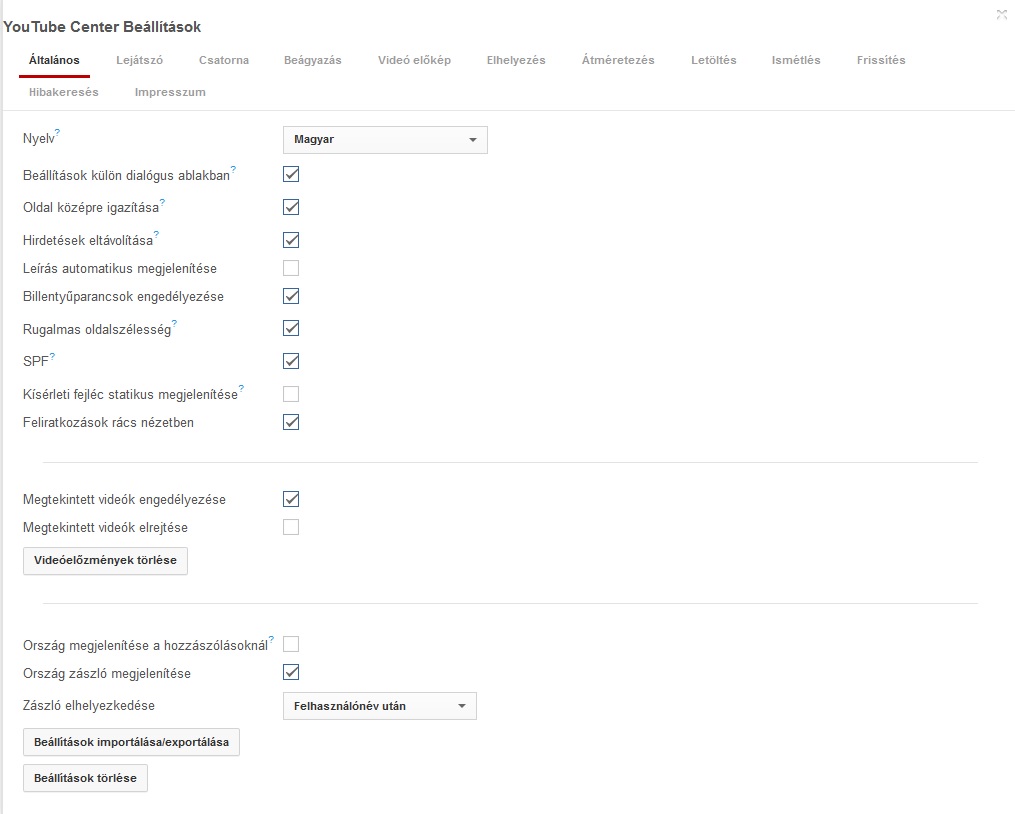Open the Letöltés tab
Image resolution: width=1015 pixels, height=814 pixels.
(713, 60)
